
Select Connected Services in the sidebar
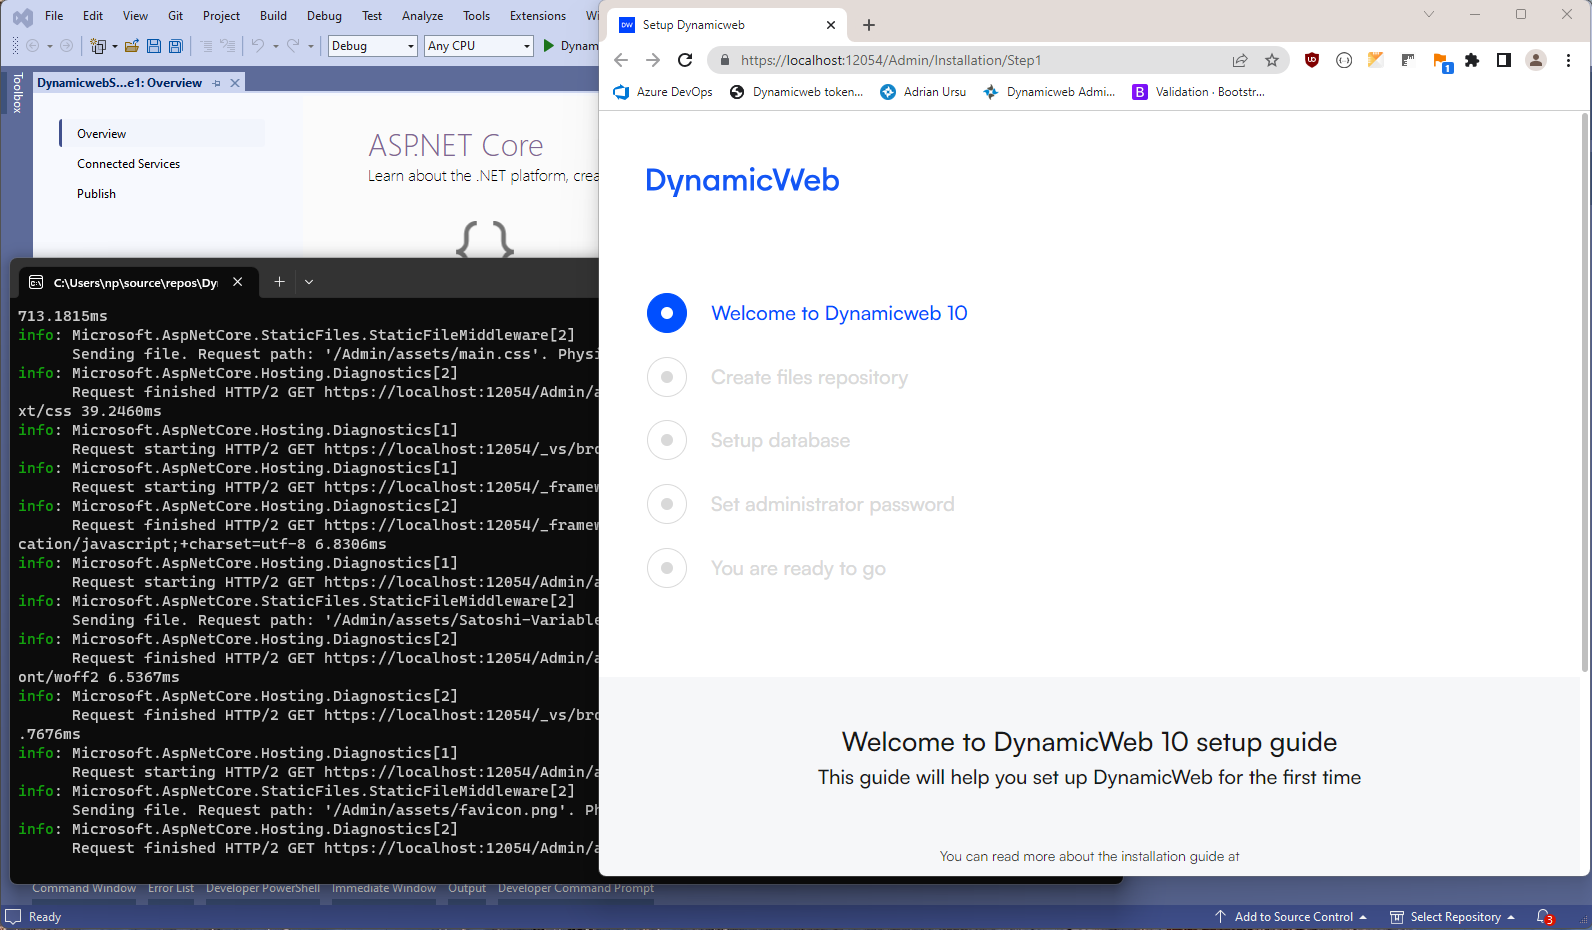pyautogui.click(x=129, y=164)
